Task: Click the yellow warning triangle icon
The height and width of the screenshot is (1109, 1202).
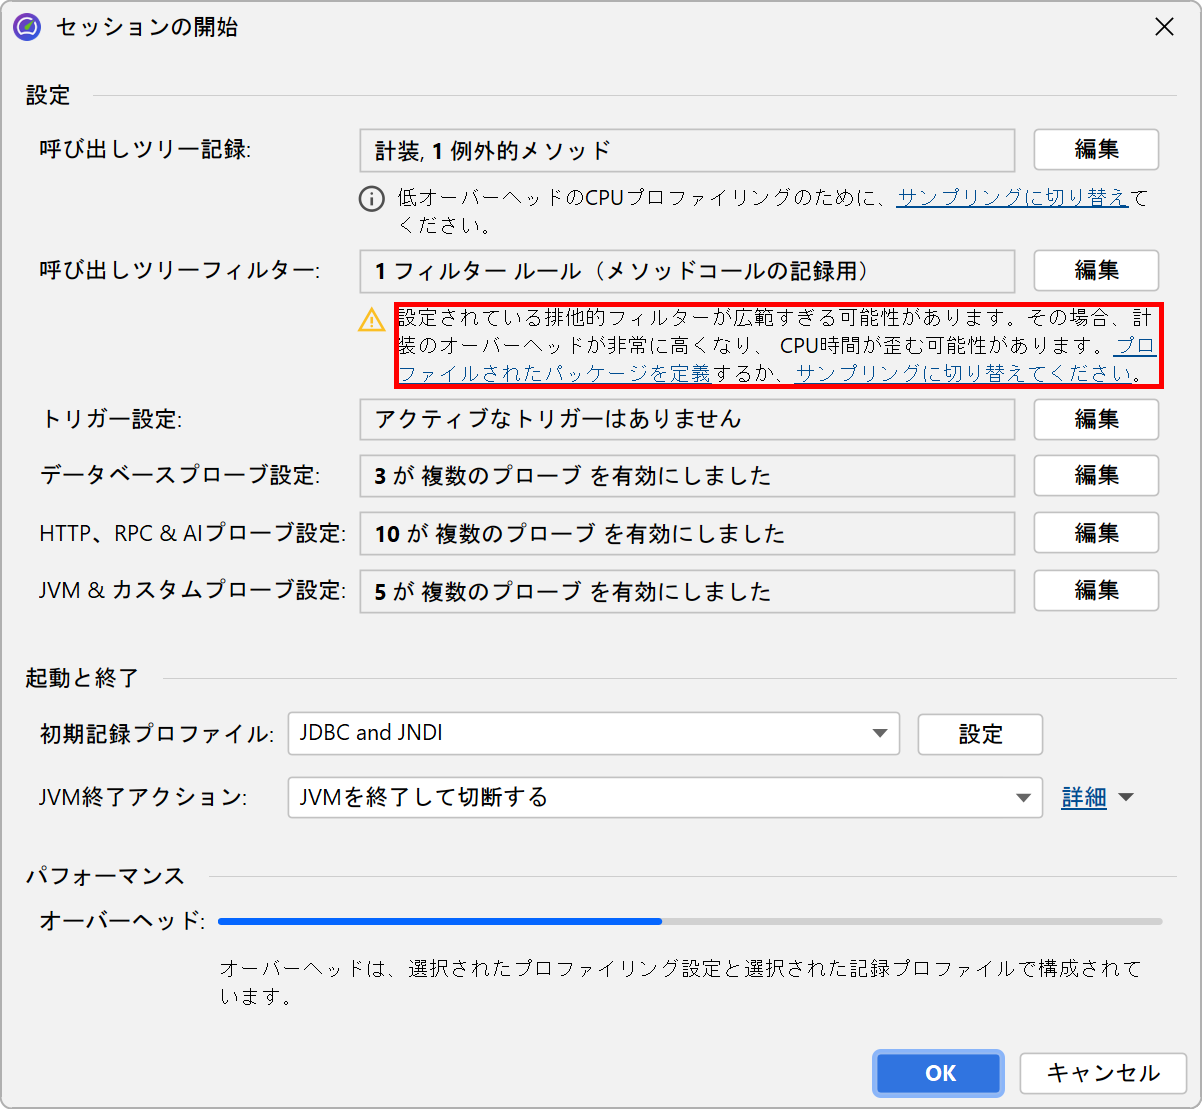Action: tap(372, 320)
